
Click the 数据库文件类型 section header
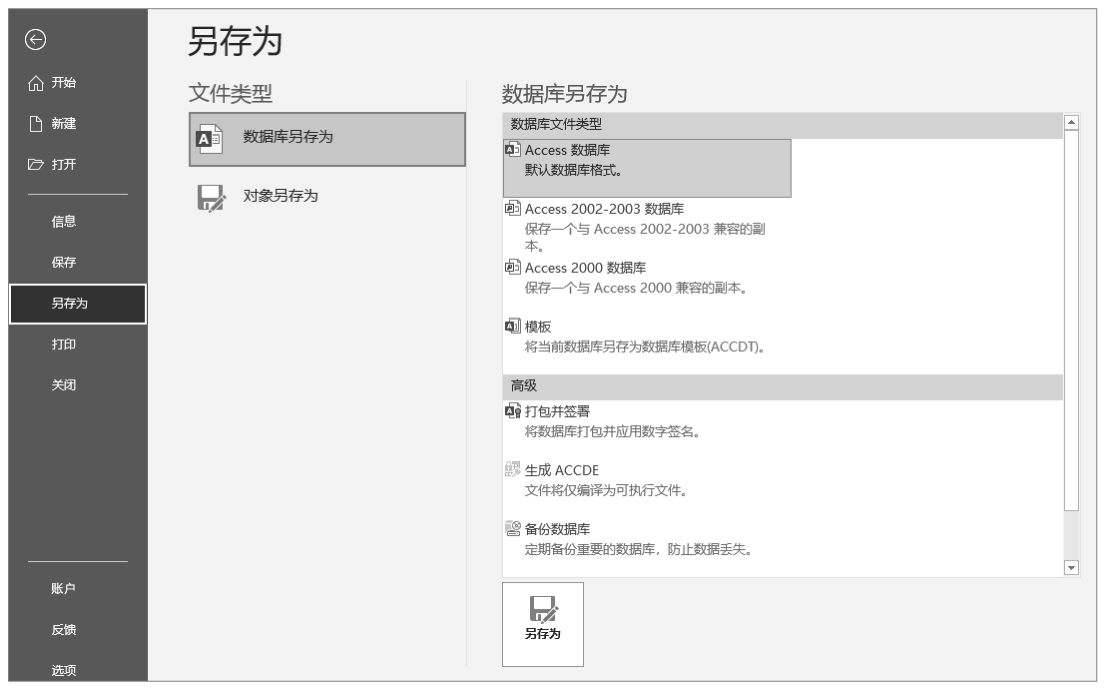[x=783, y=125]
